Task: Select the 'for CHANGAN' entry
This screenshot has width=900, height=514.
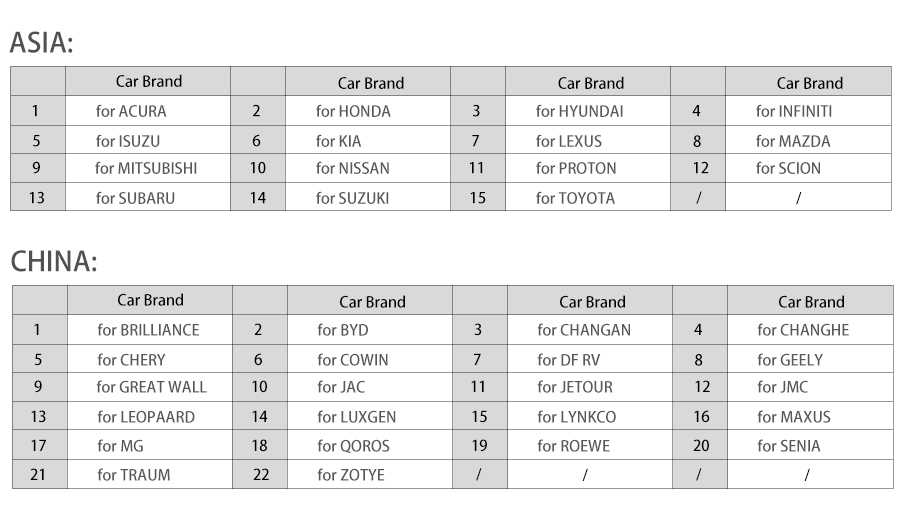Action: tap(589, 330)
